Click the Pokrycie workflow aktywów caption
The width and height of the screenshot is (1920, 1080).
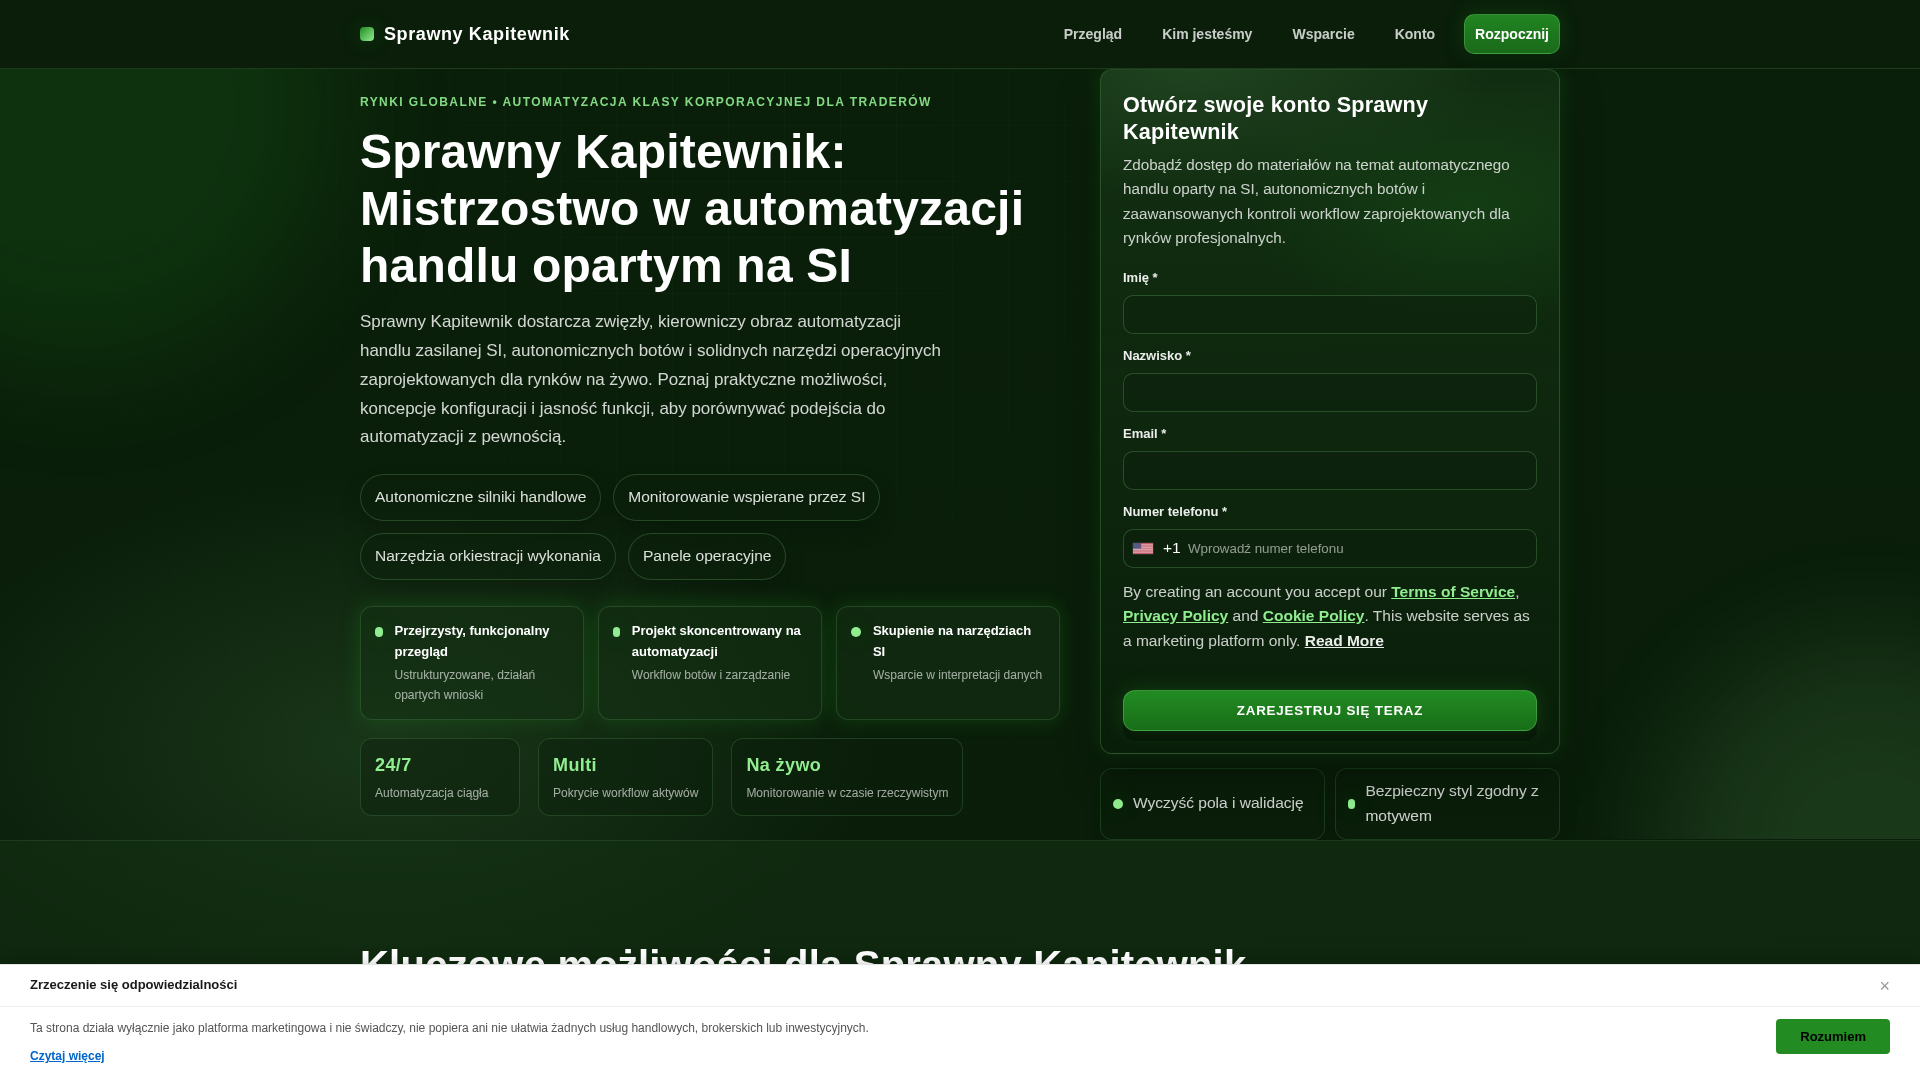click(x=625, y=793)
